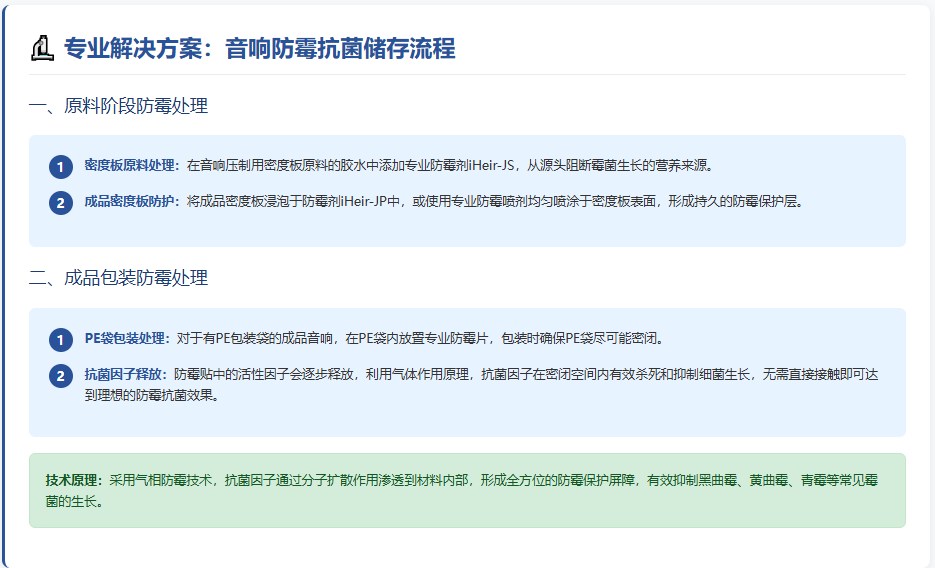
Task: Click the number 1 badge beside PE袋包装处理
Action: 61,340
